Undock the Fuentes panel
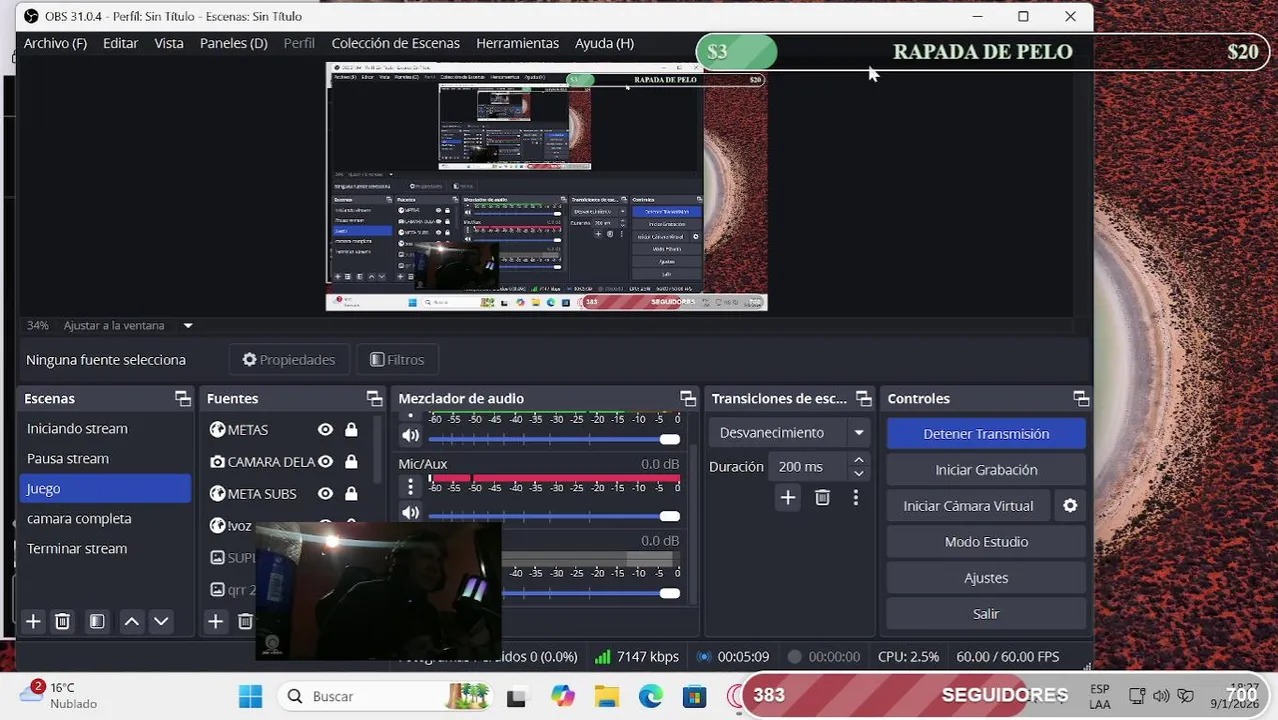 (374, 398)
